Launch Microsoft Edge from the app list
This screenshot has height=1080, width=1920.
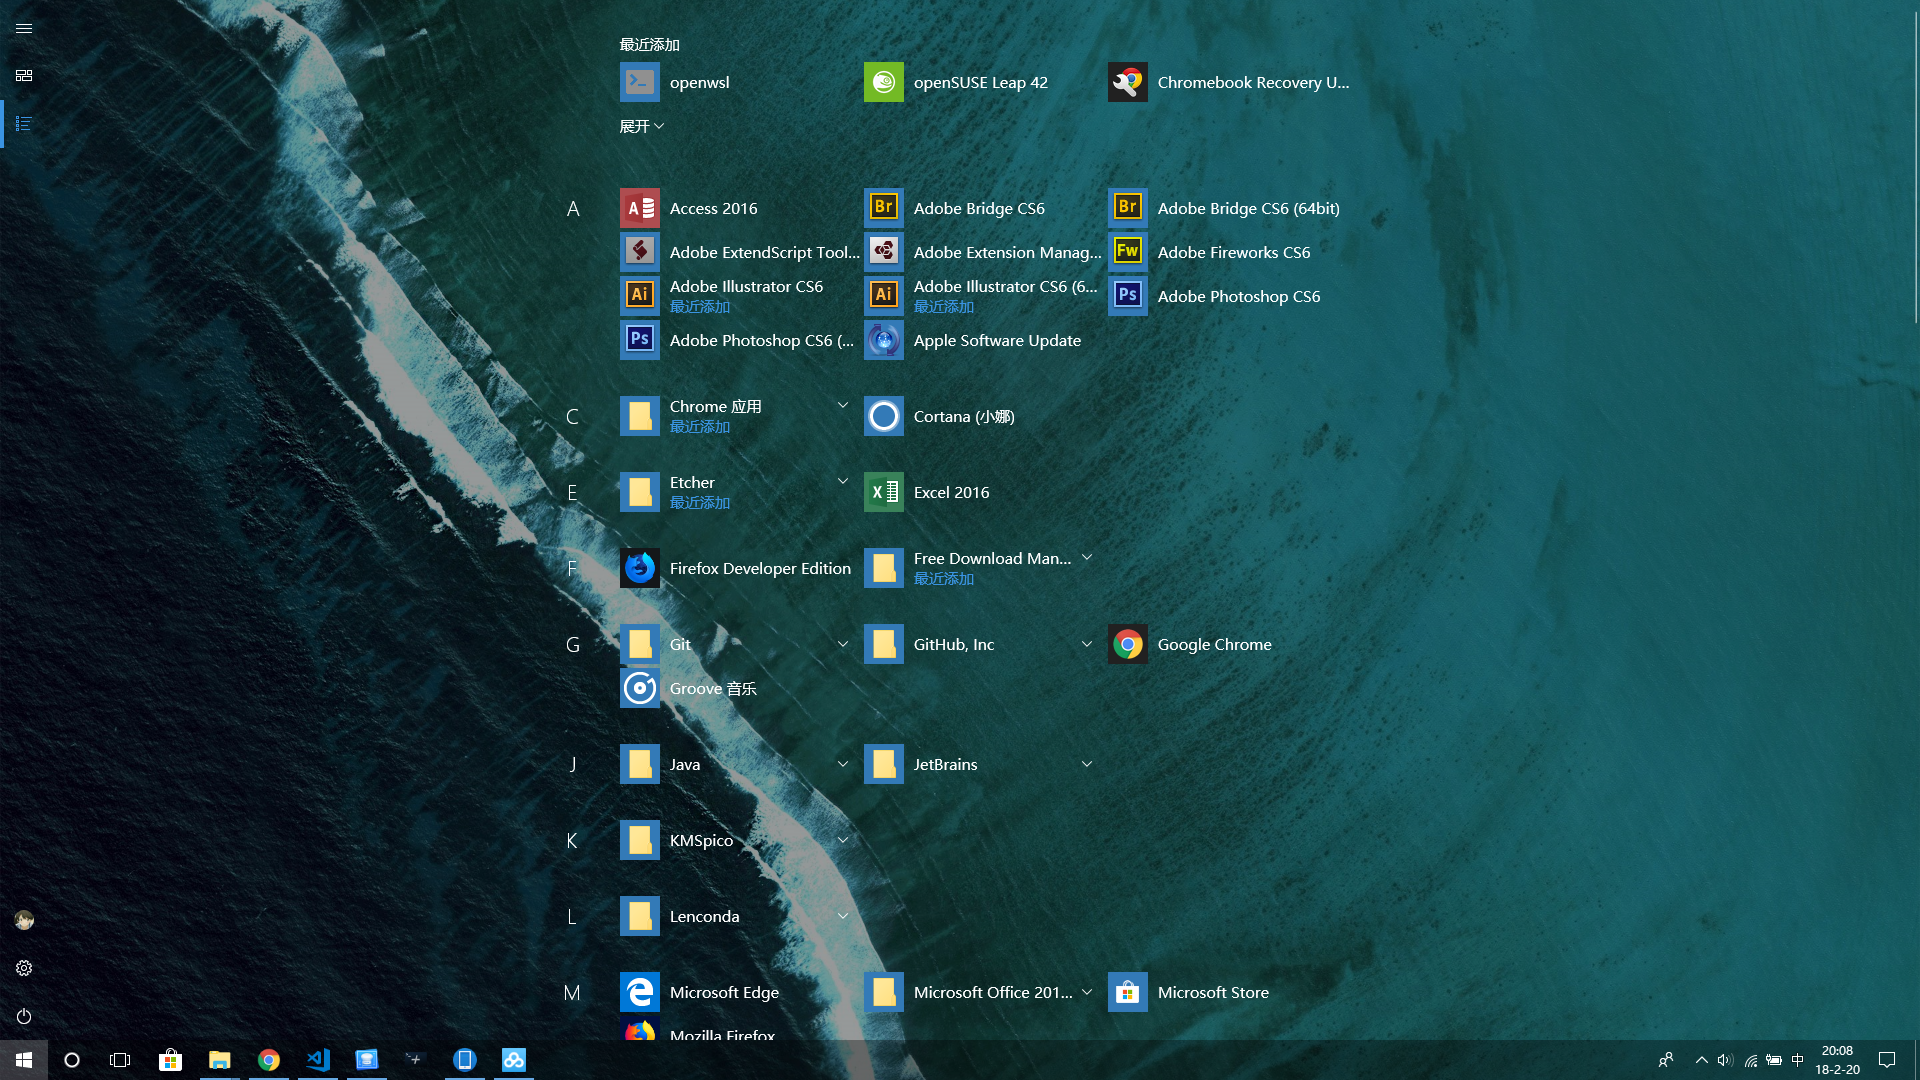tap(723, 992)
